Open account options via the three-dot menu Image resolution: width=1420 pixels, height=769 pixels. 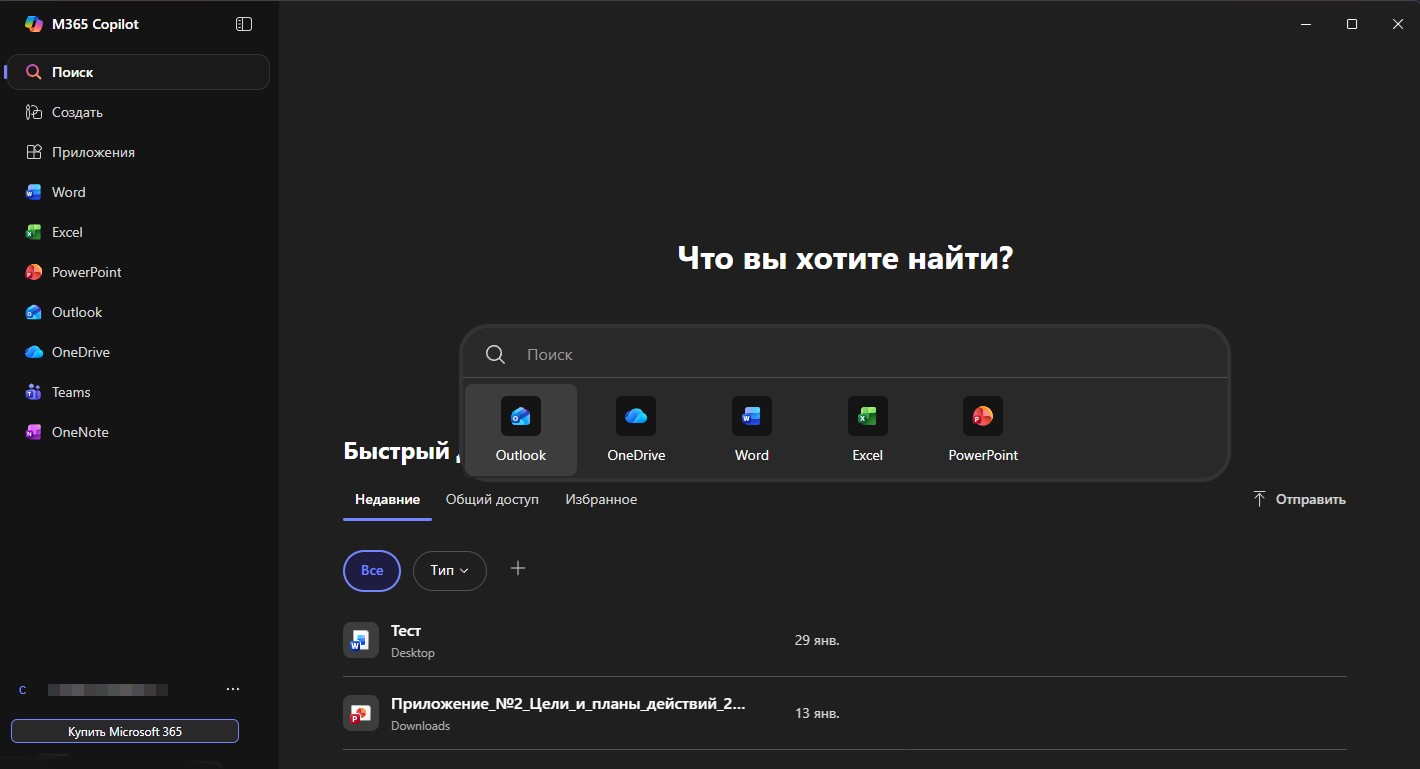233,689
